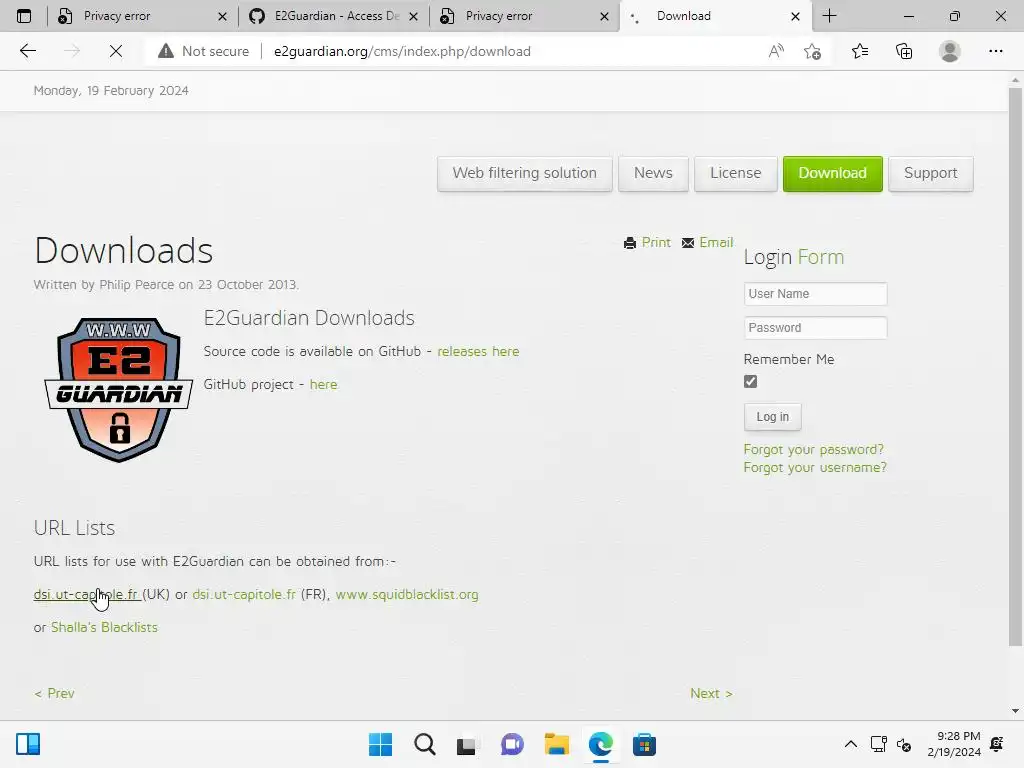
Task: Open the Chat app in taskbar
Action: pos(512,744)
